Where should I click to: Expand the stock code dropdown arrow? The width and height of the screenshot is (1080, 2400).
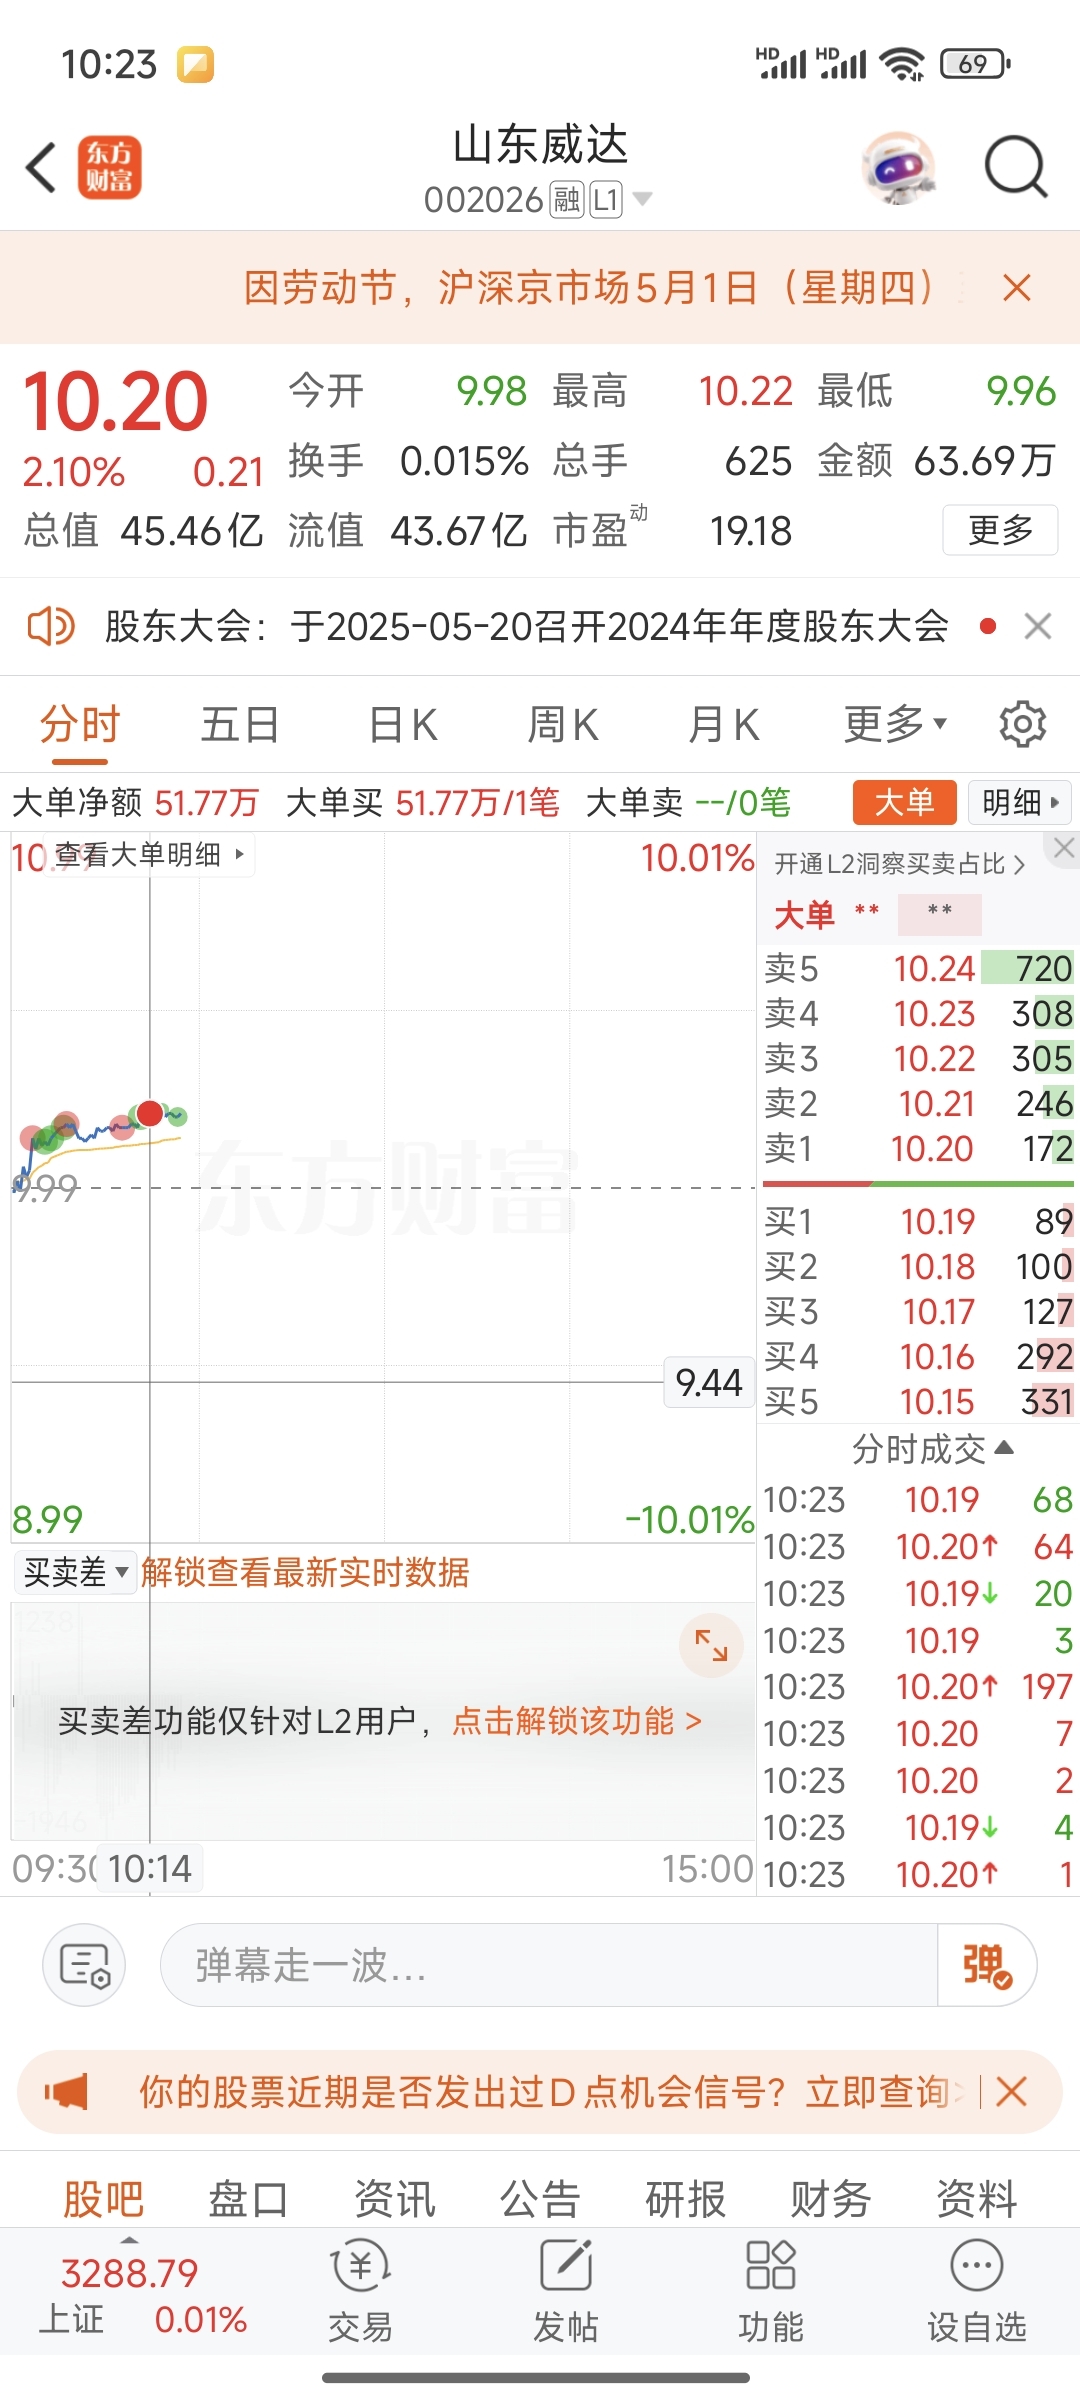click(642, 199)
